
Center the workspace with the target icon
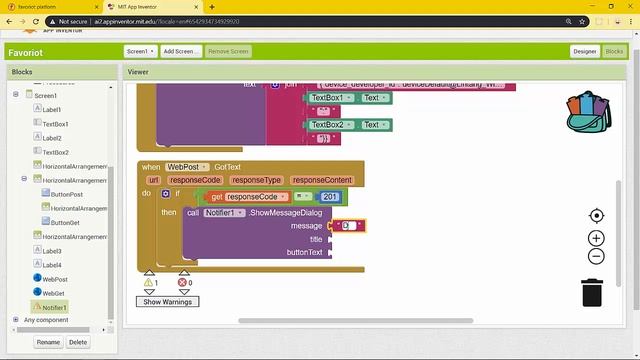pyautogui.click(x=596, y=216)
